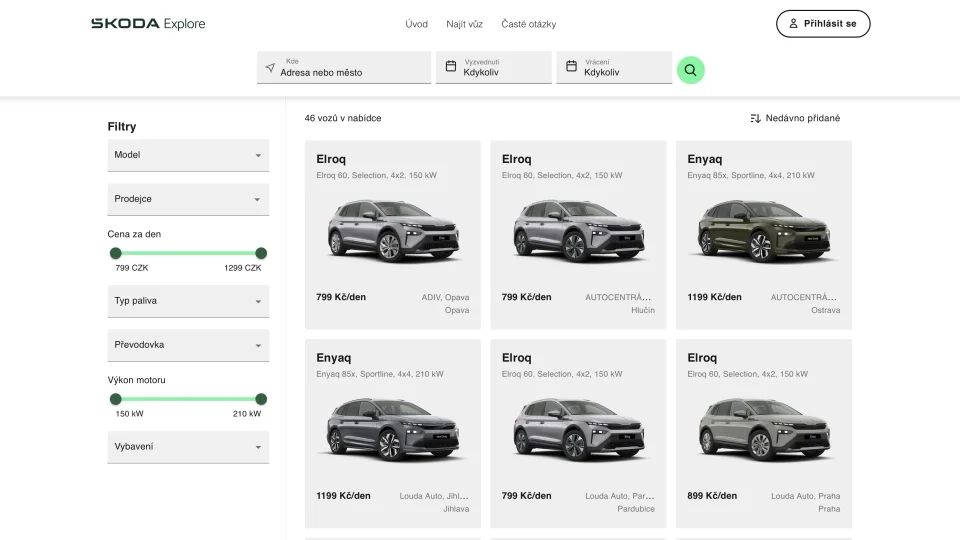Viewport: 960px width, 540px height.
Task: Open the Vybavení filter dropdown
Action: coord(188,447)
